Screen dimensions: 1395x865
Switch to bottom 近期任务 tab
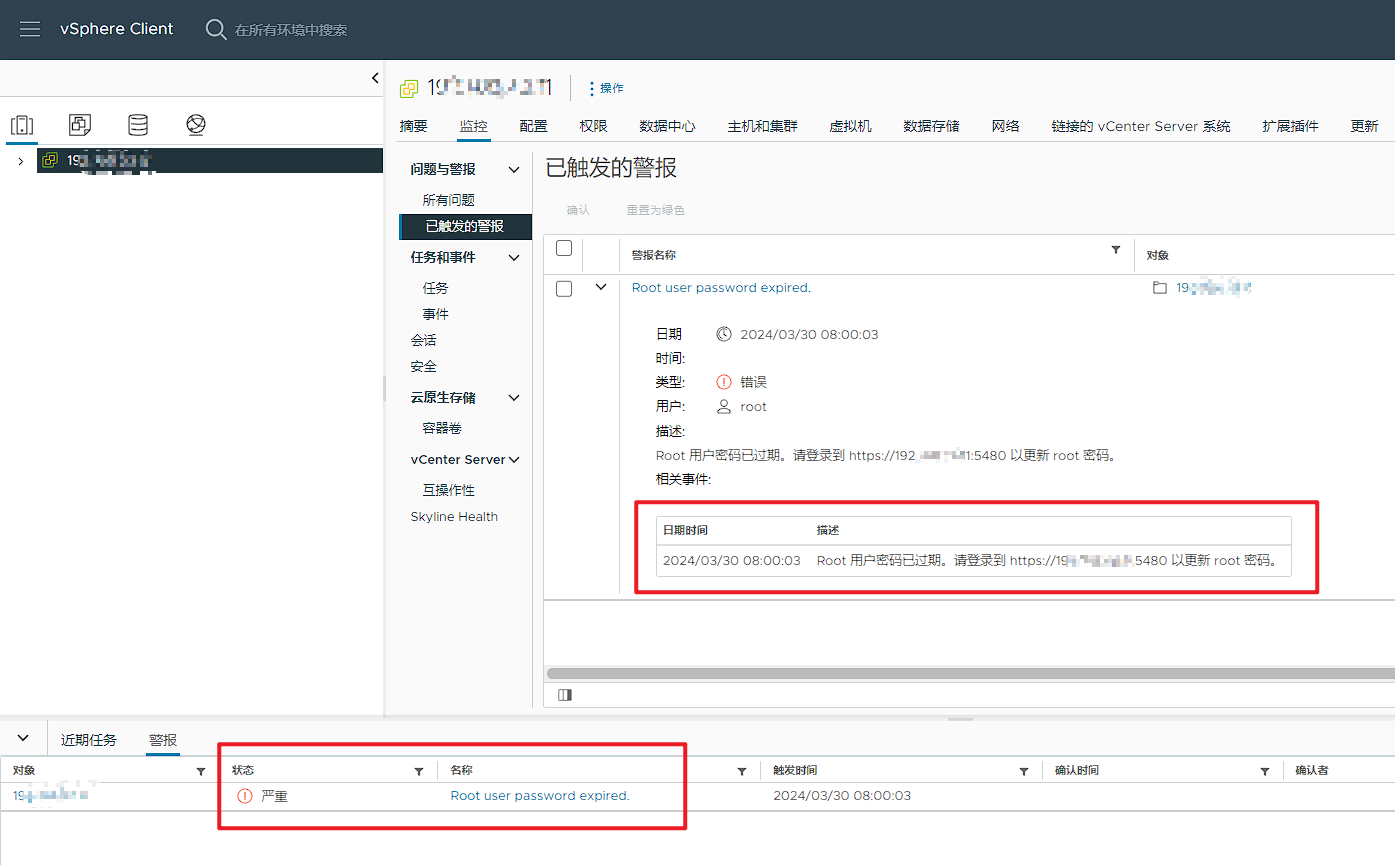tap(89, 740)
